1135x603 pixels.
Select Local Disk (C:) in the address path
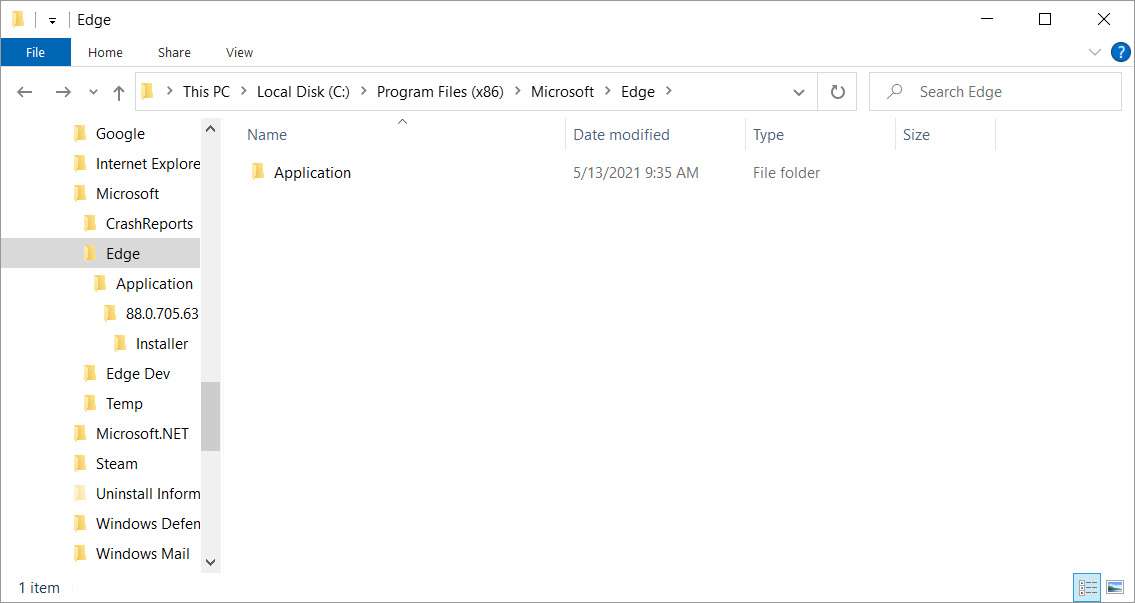(303, 92)
